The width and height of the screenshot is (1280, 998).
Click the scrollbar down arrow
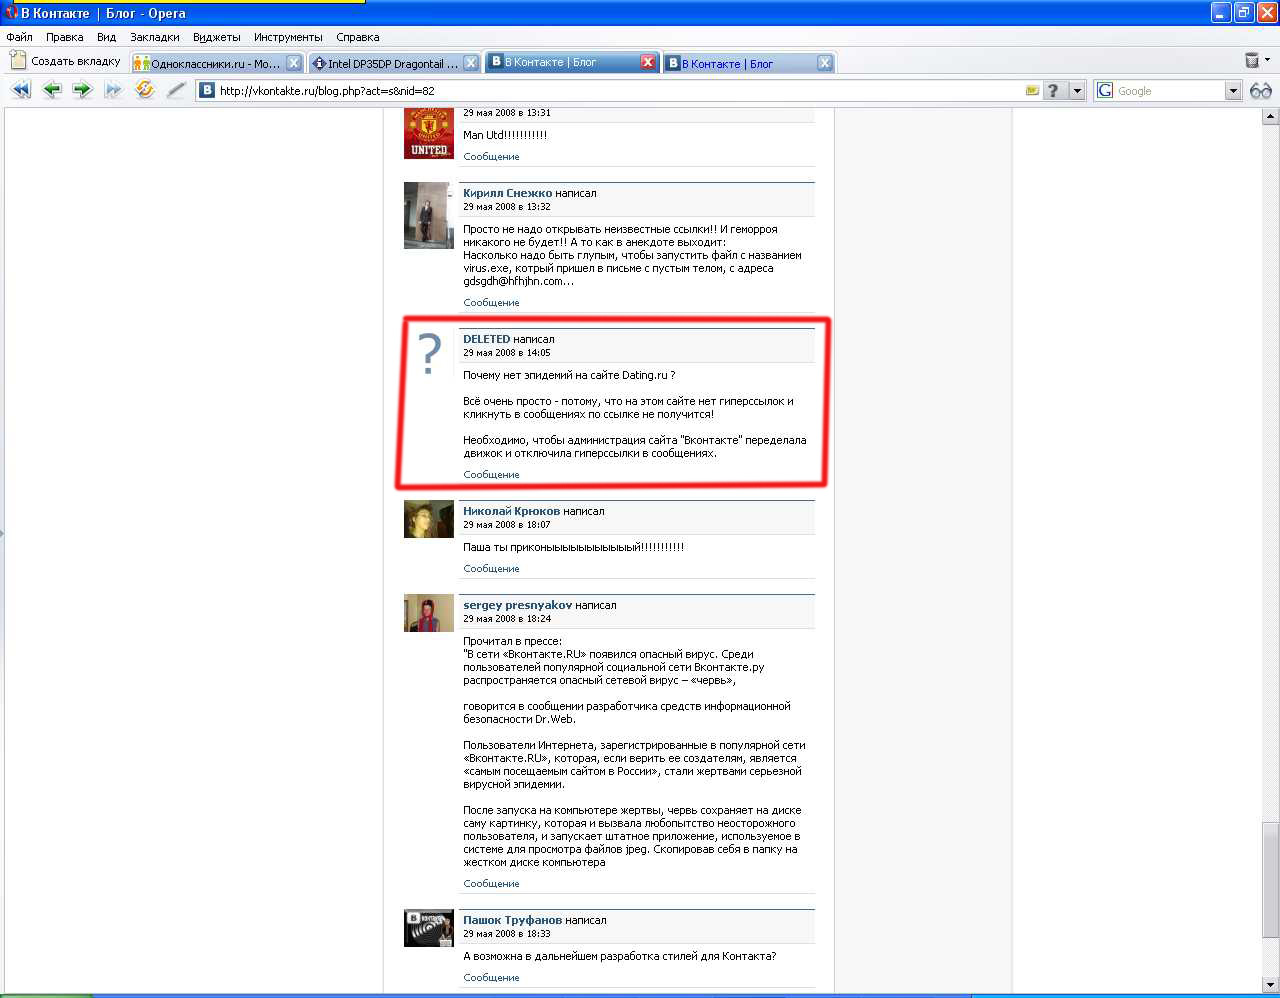point(1270,986)
